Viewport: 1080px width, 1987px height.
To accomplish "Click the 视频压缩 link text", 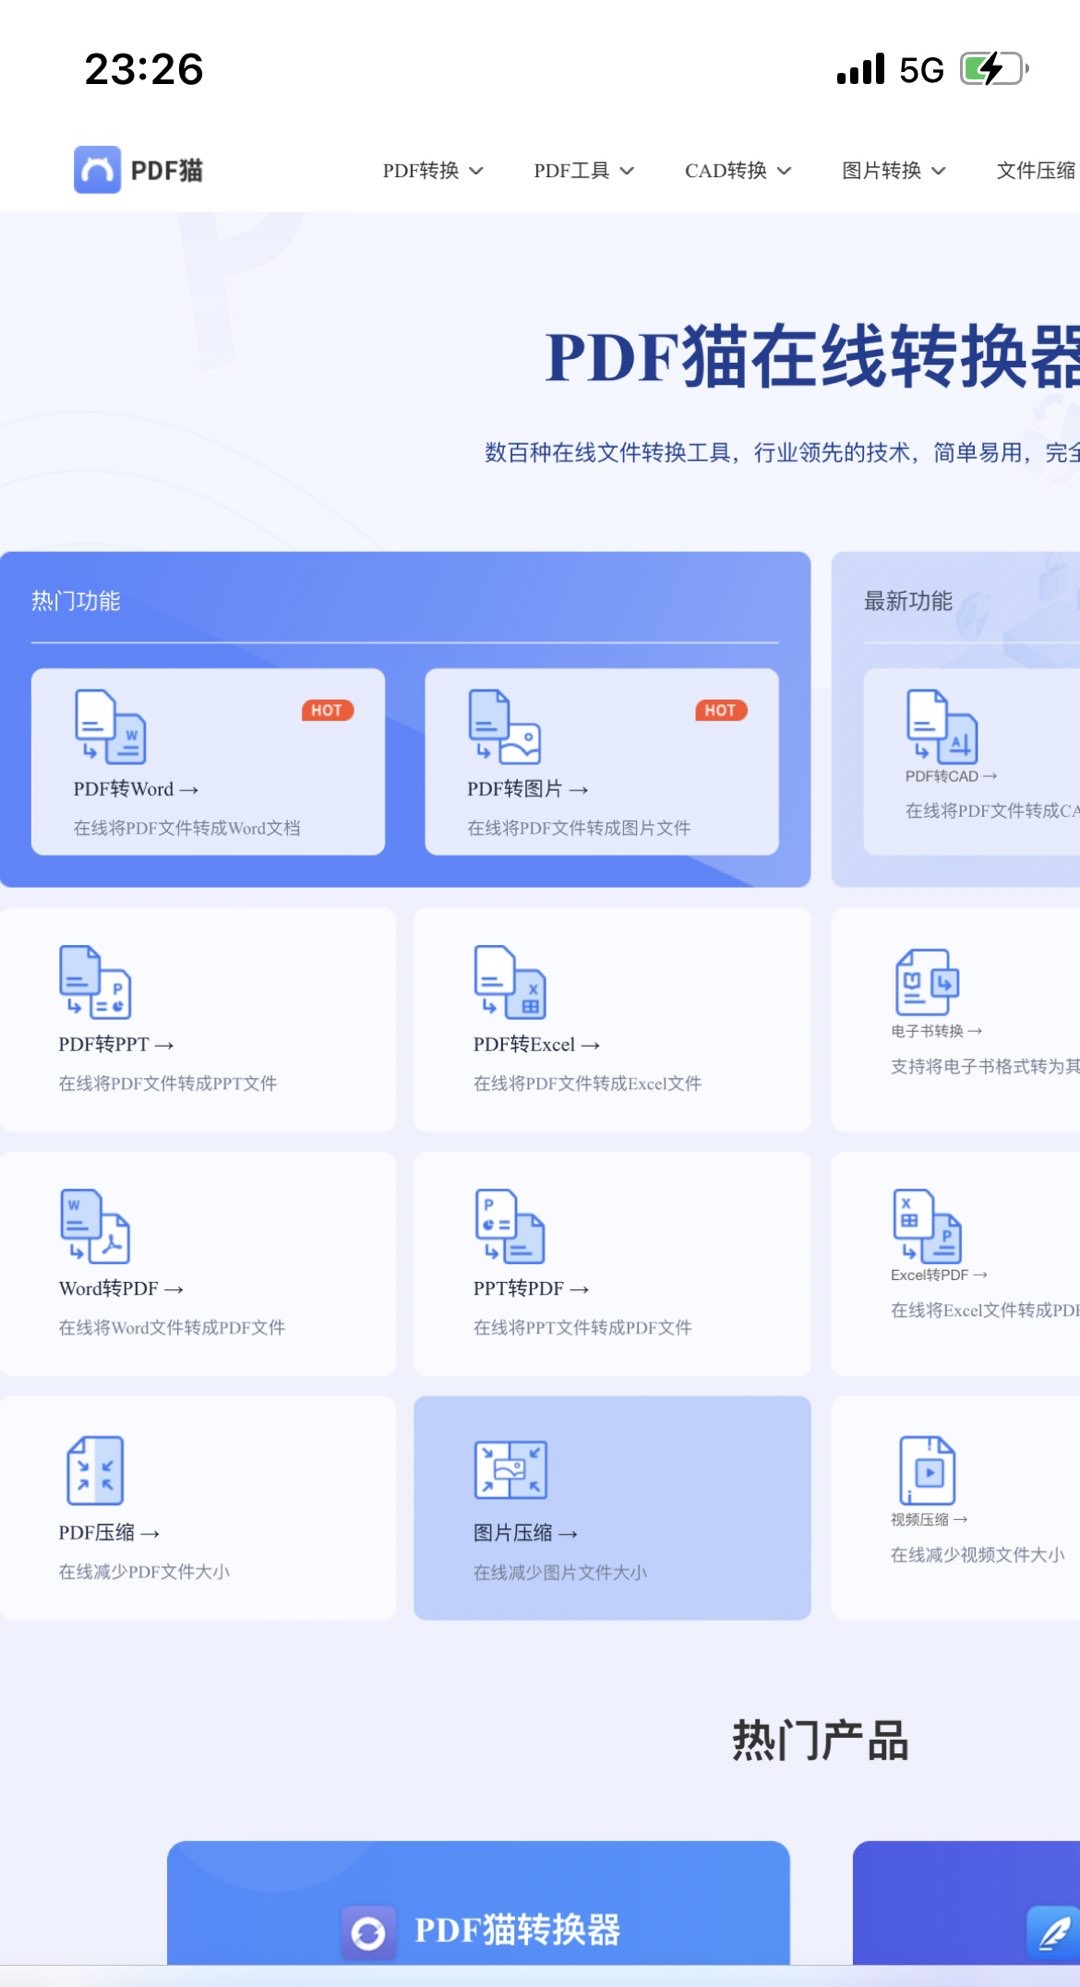I will (x=929, y=1519).
